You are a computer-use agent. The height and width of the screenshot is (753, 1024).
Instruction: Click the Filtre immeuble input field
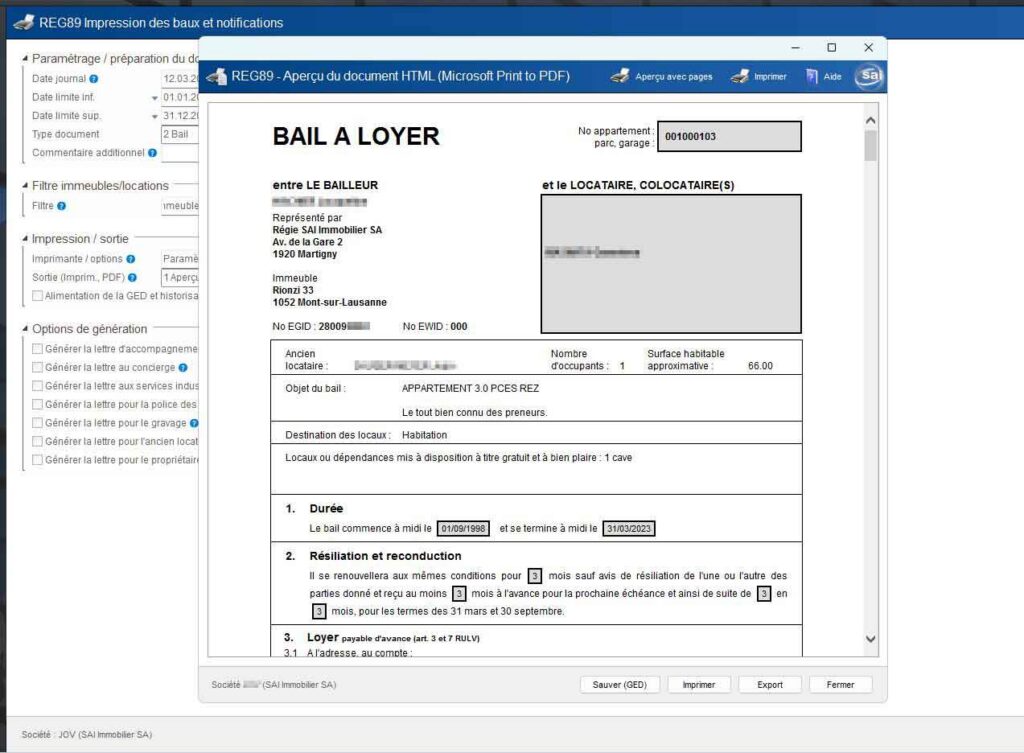tap(180, 206)
